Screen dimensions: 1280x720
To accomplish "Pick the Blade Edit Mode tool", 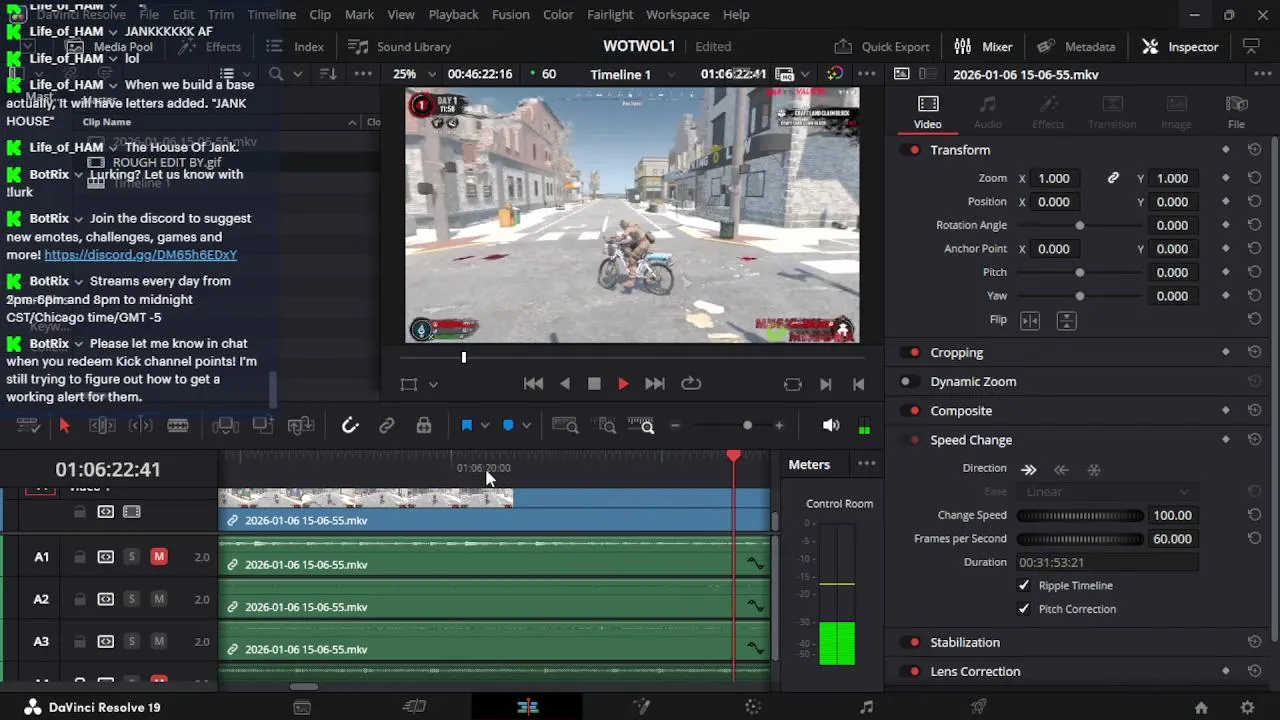I will (178, 426).
